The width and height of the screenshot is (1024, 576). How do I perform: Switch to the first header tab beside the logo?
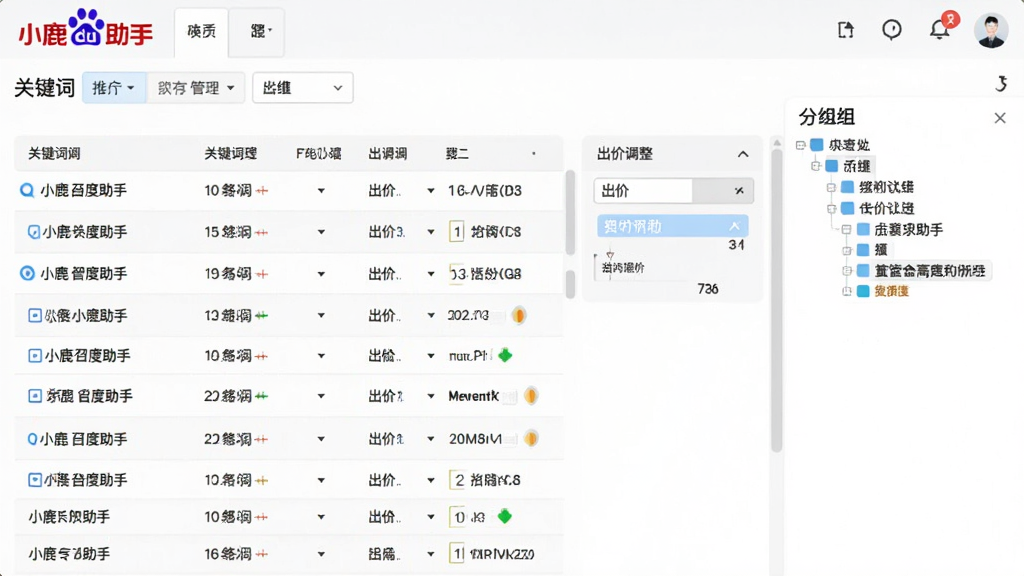pyautogui.click(x=201, y=32)
